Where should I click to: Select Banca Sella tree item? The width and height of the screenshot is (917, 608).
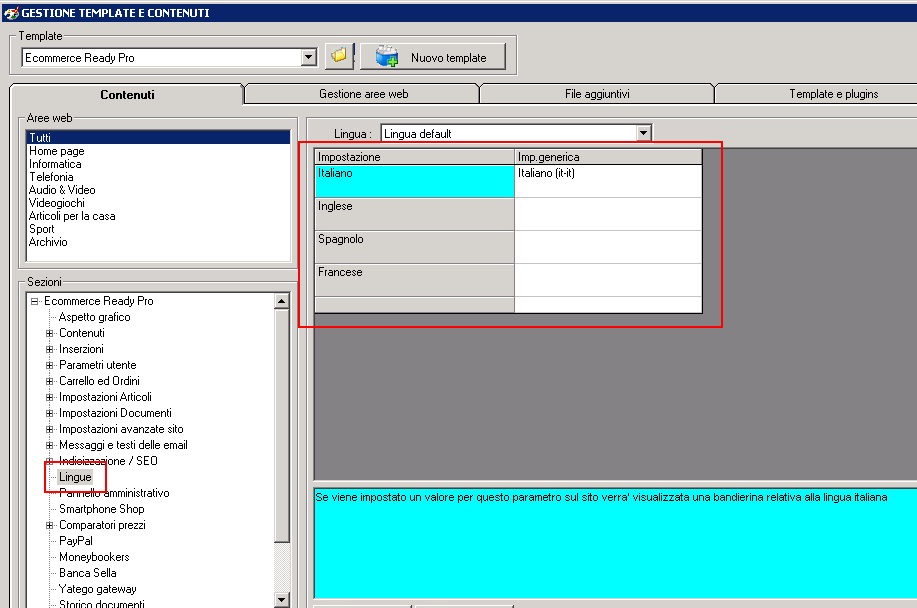point(88,573)
